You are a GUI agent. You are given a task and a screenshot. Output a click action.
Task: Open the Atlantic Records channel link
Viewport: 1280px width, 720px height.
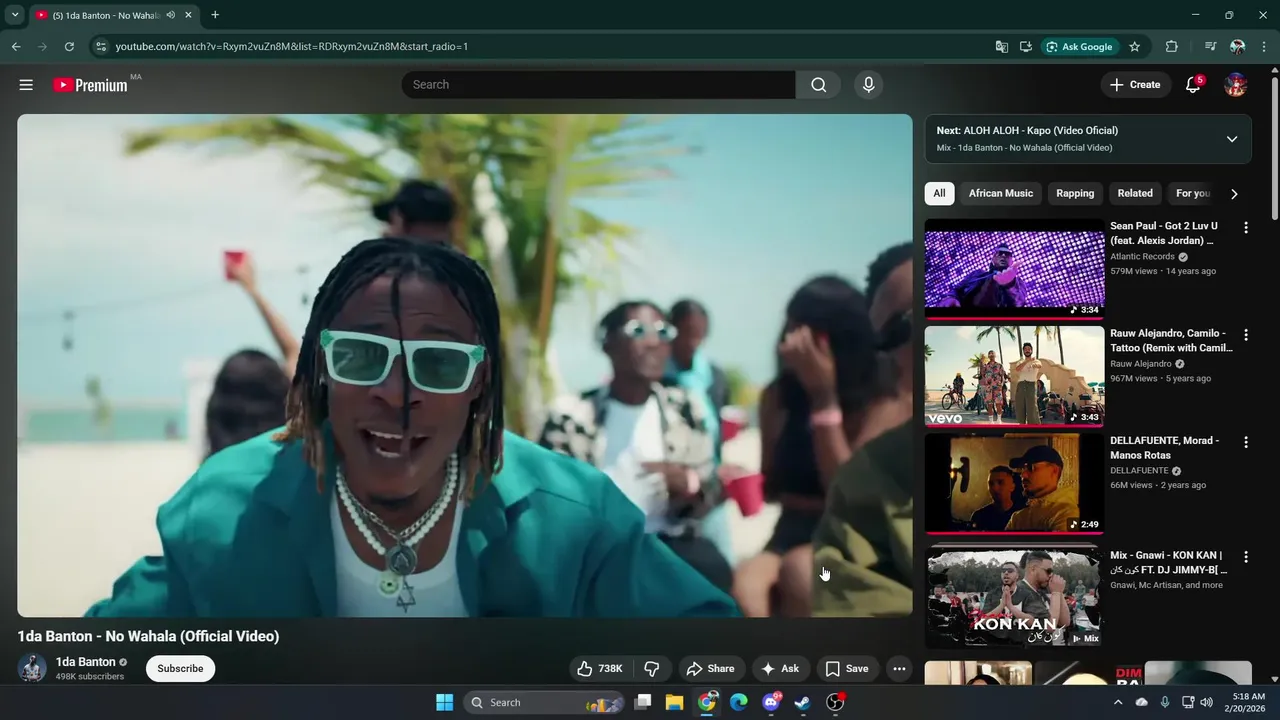(x=1142, y=257)
